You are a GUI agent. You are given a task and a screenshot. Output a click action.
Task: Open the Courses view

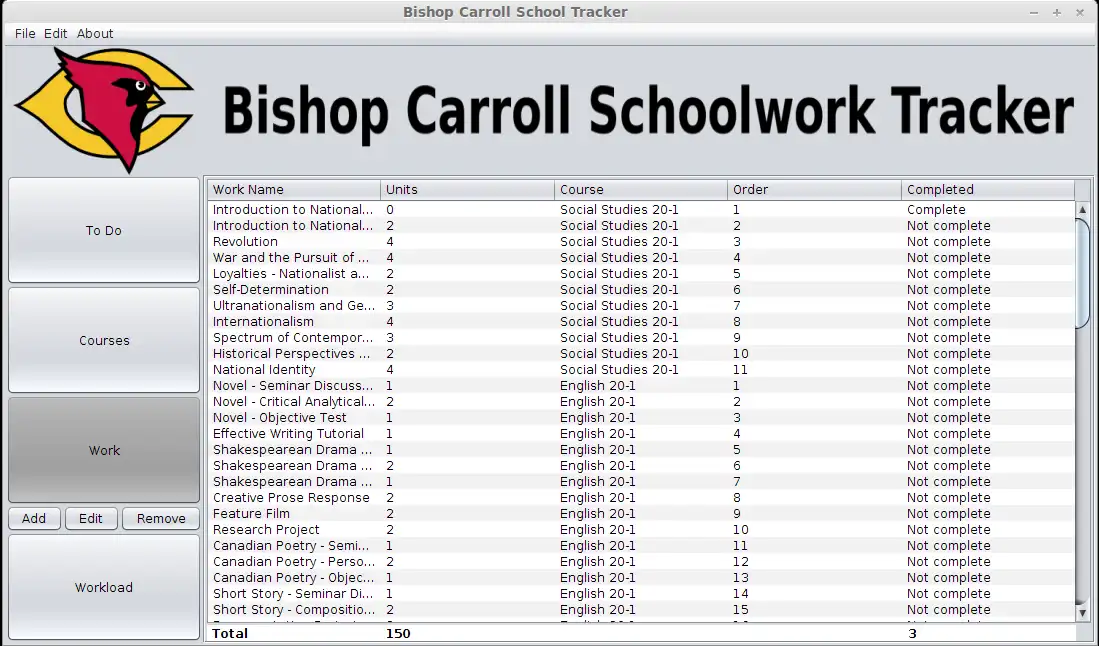point(104,341)
